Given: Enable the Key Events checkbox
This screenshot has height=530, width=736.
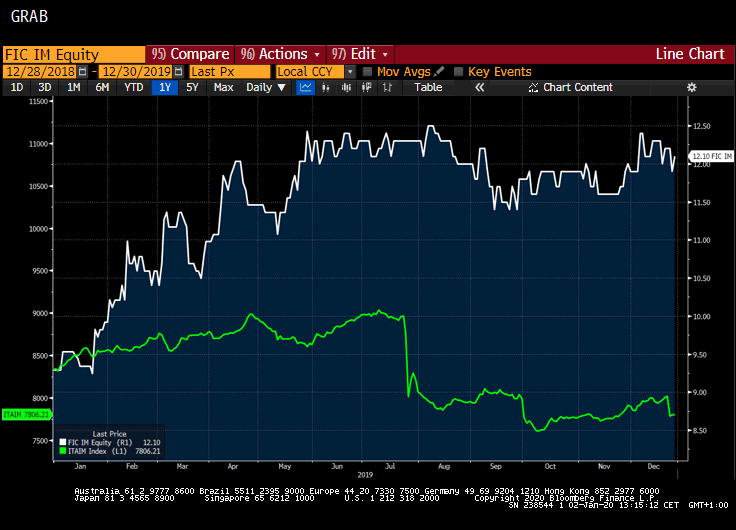Looking at the screenshot, I should [x=459, y=71].
